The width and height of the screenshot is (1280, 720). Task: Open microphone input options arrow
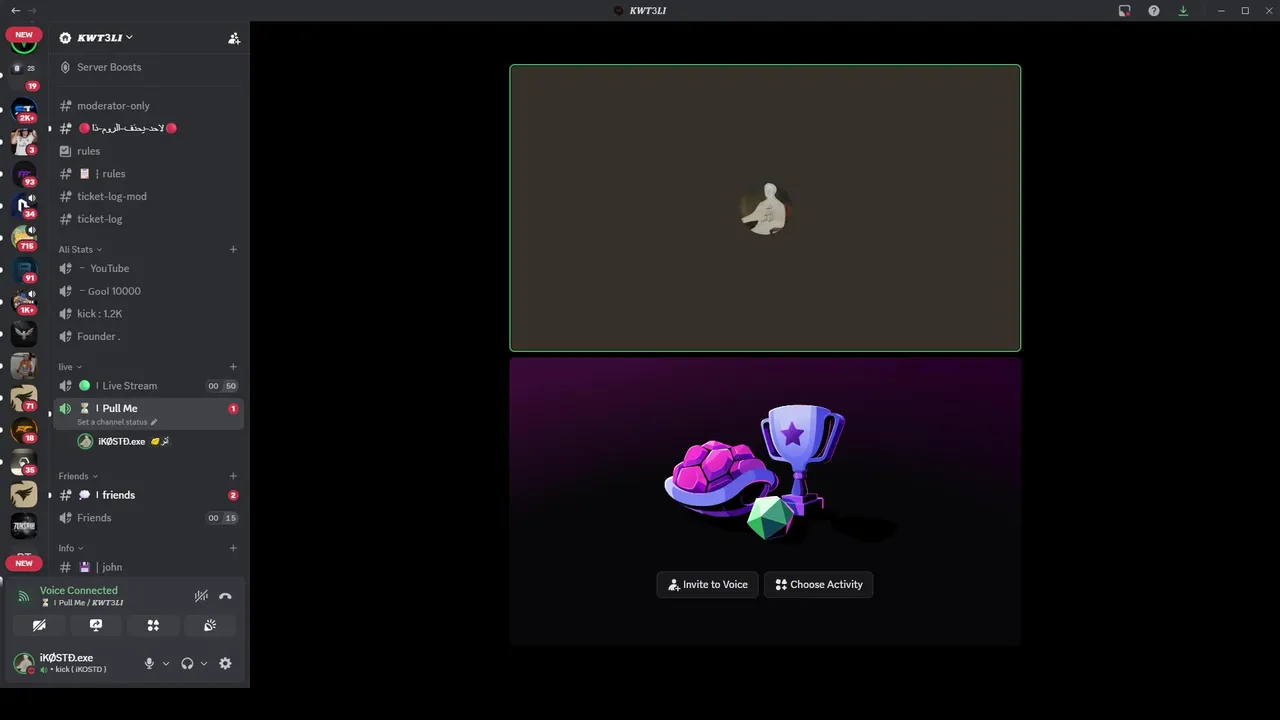[x=166, y=663]
